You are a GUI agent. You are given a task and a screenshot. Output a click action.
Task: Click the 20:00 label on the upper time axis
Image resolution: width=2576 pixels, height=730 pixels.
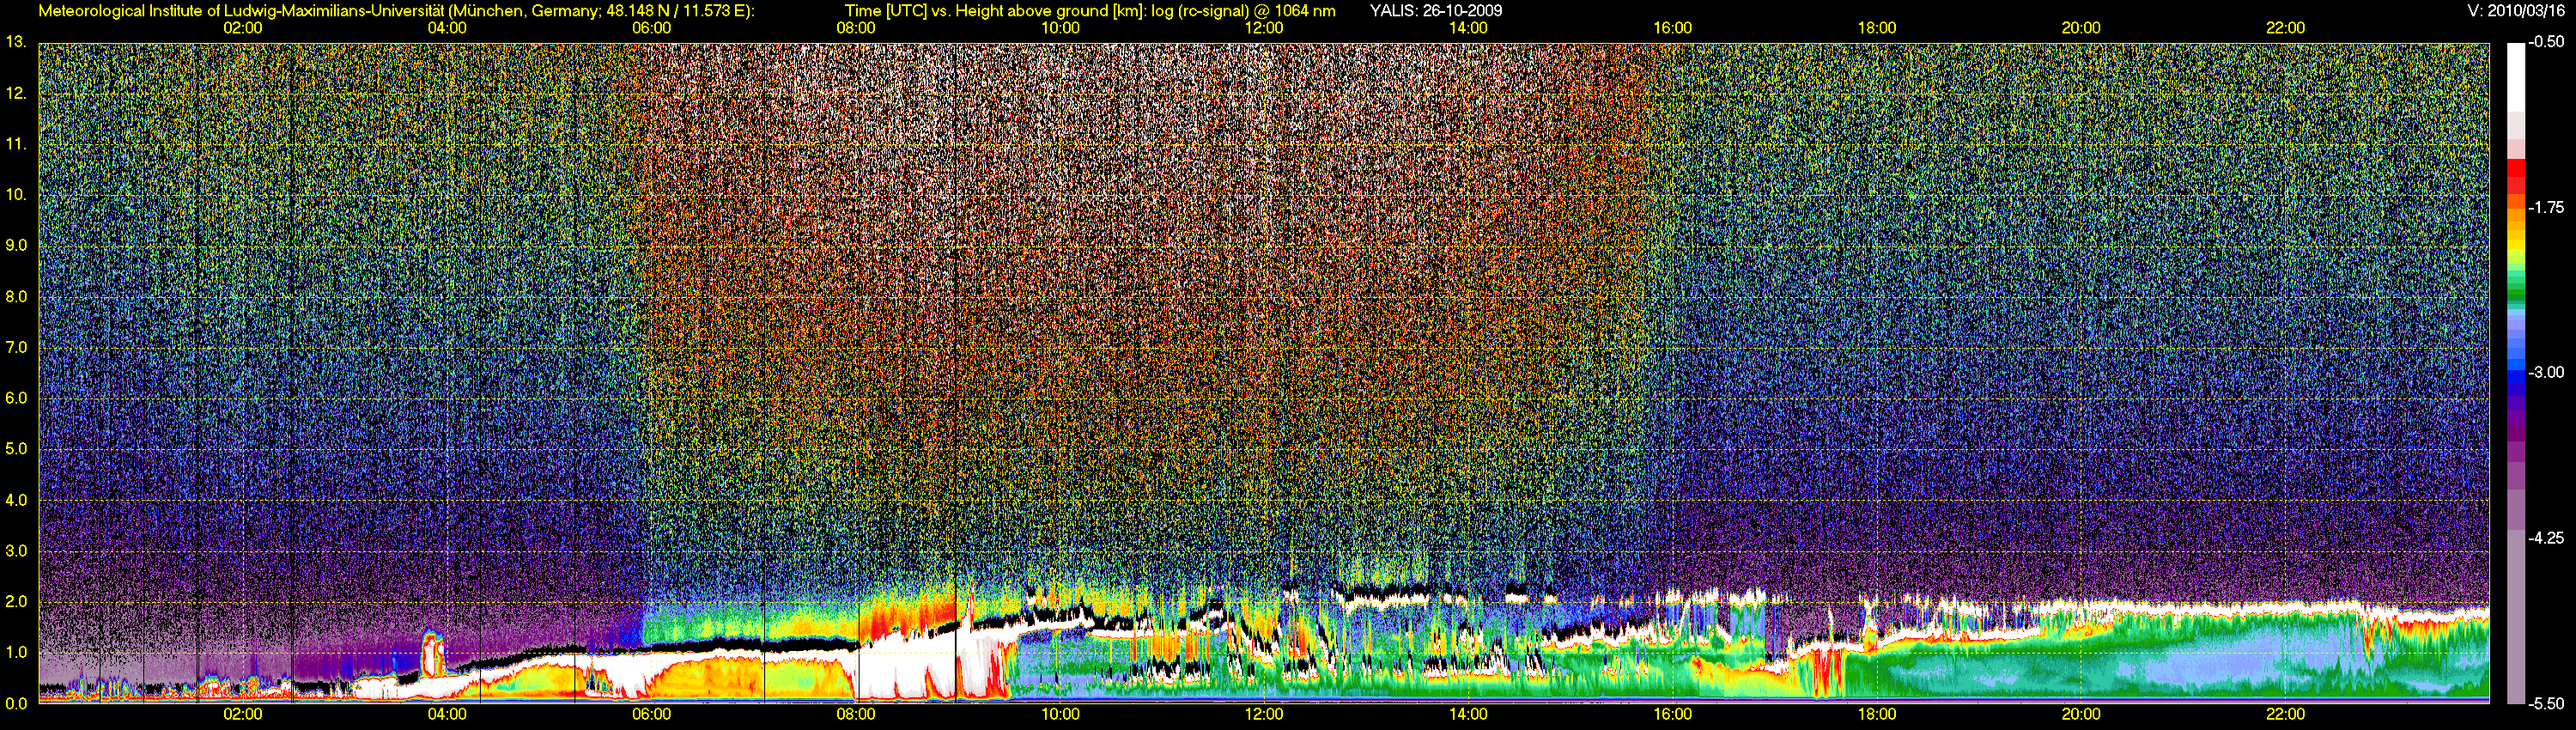point(2081,28)
